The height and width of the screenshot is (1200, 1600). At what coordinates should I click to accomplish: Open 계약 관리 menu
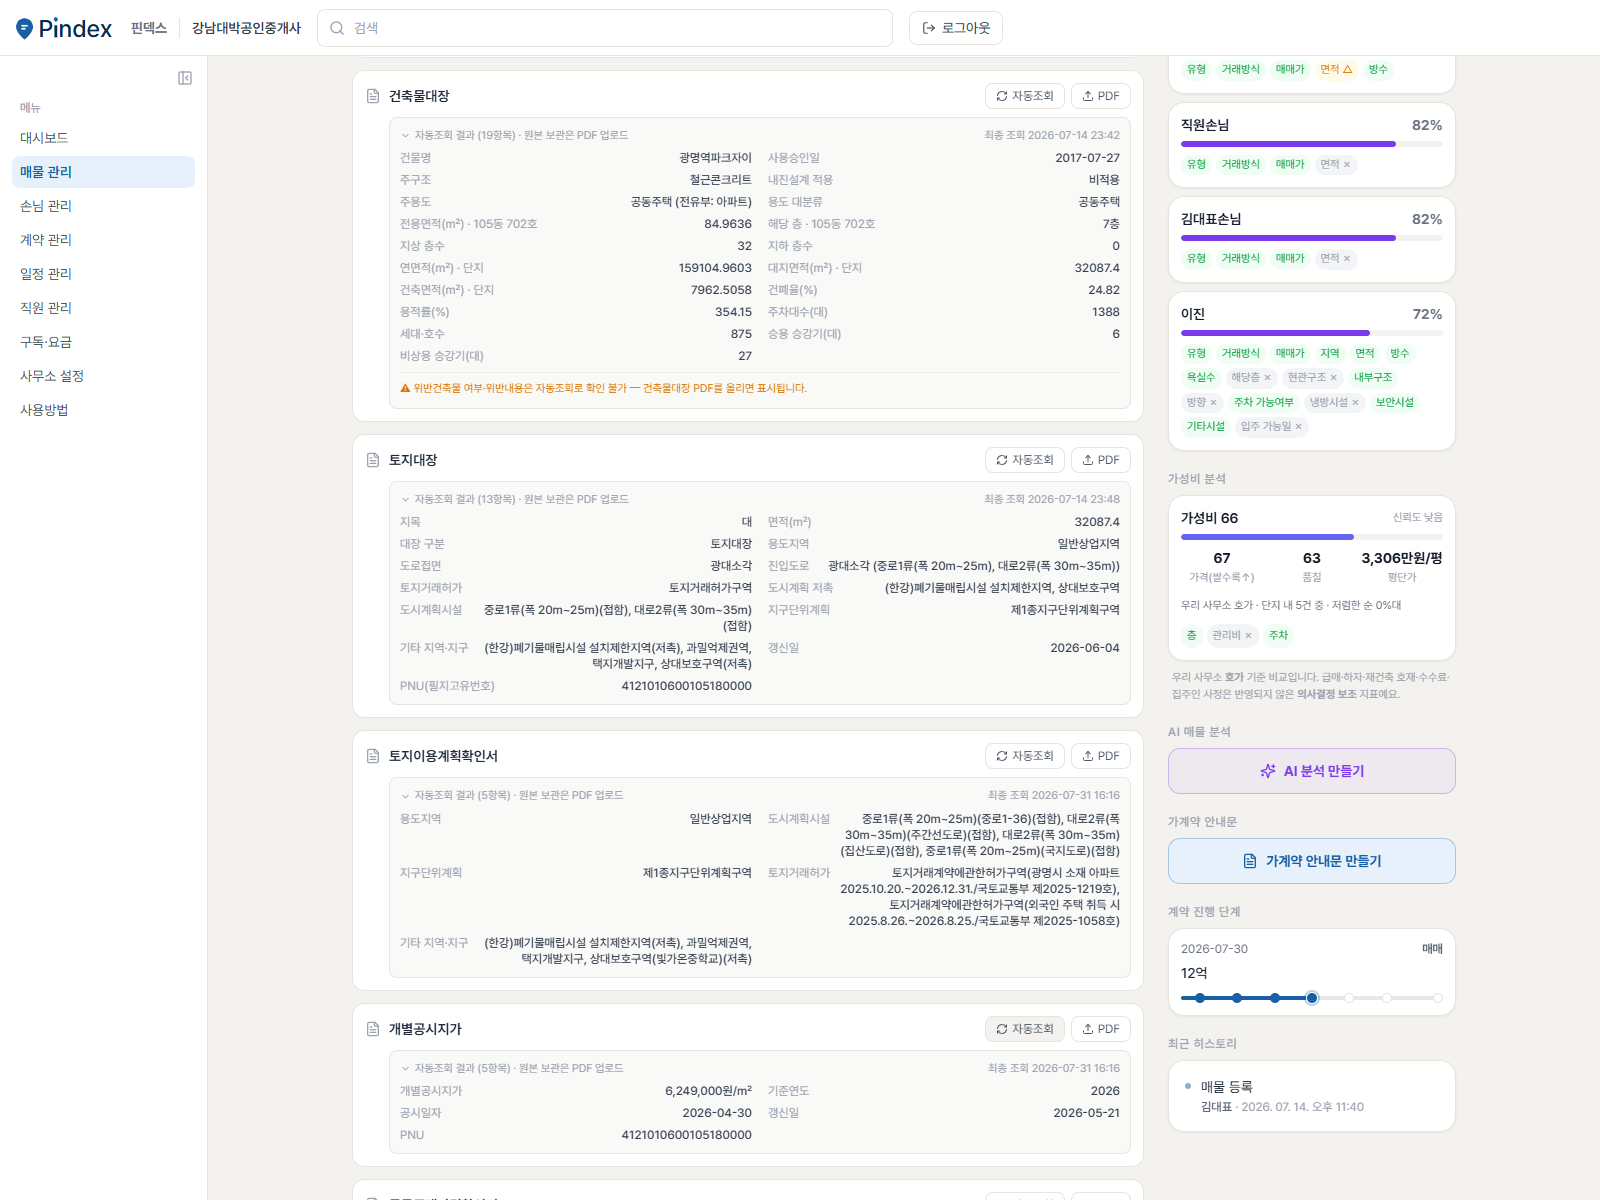point(104,240)
